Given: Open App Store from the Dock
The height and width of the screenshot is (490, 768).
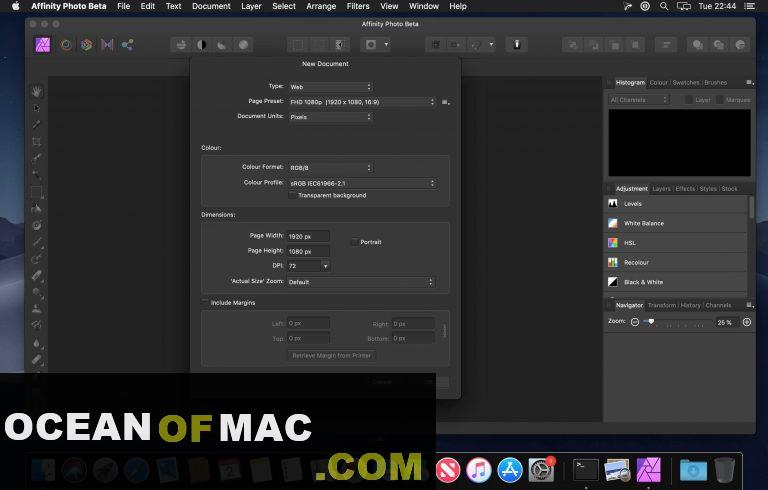Looking at the screenshot, I should (510, 470).
